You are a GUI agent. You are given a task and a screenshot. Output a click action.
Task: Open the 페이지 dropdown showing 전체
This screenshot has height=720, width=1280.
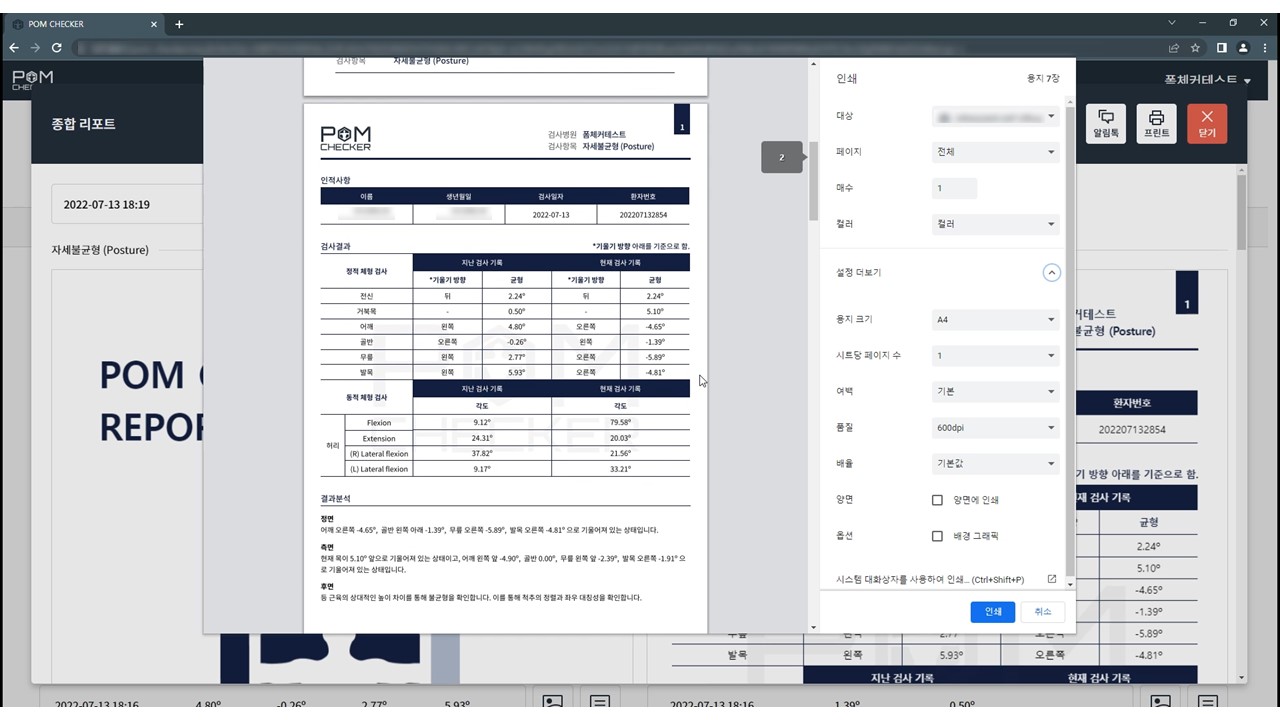[x=995, y=152]
